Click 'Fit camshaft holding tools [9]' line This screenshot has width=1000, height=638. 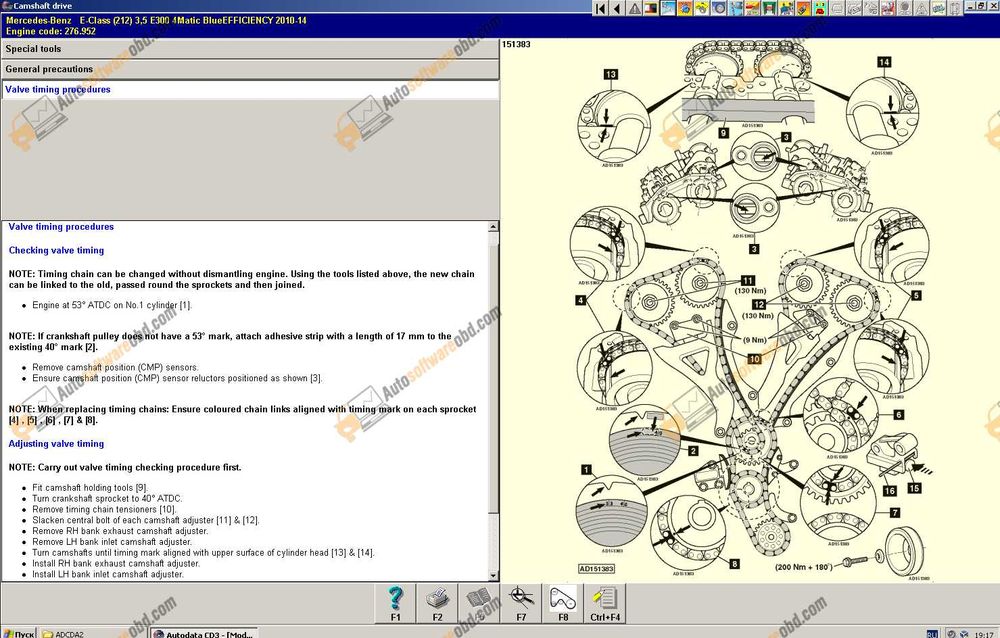[x=90, y=488]
